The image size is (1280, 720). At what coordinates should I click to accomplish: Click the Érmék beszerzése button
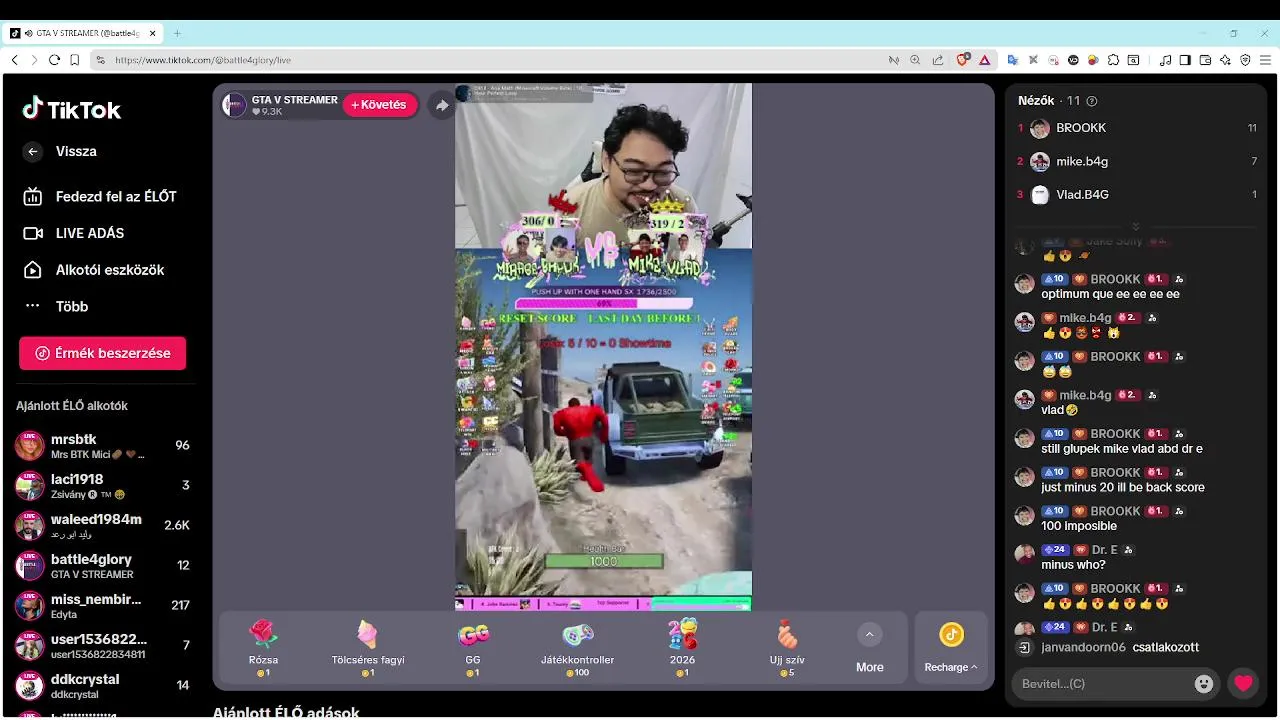tap(102, 353)
